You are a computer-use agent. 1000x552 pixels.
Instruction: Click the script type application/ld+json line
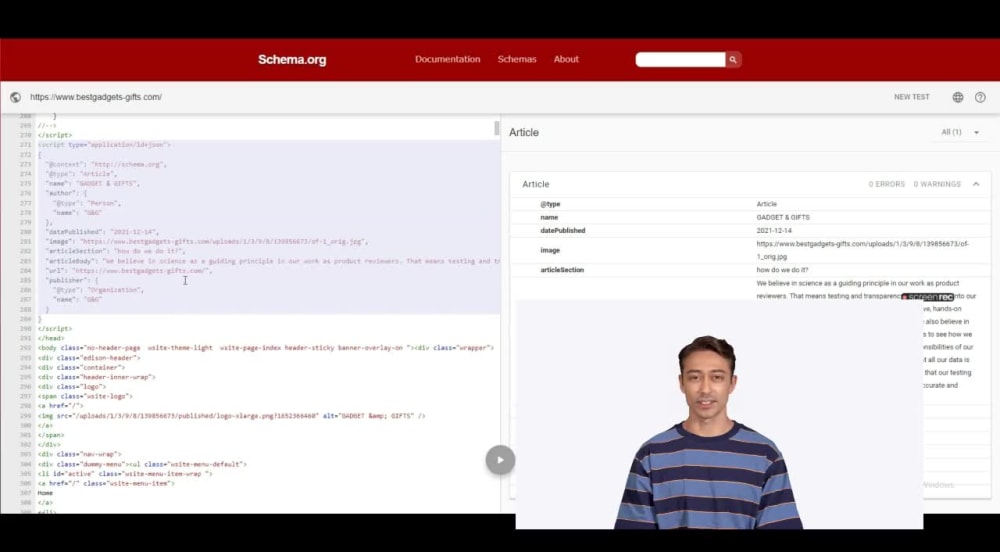click(x=104, y=145)
